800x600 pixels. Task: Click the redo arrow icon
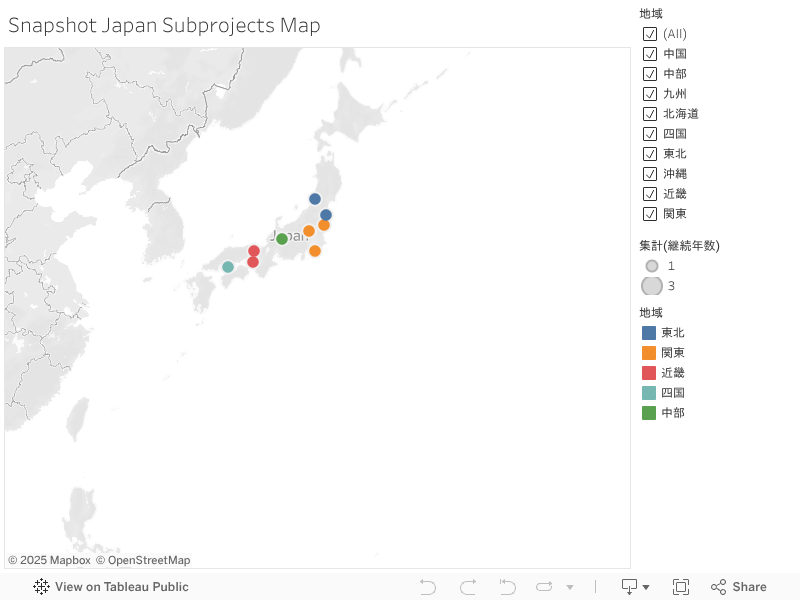point(468,587)
